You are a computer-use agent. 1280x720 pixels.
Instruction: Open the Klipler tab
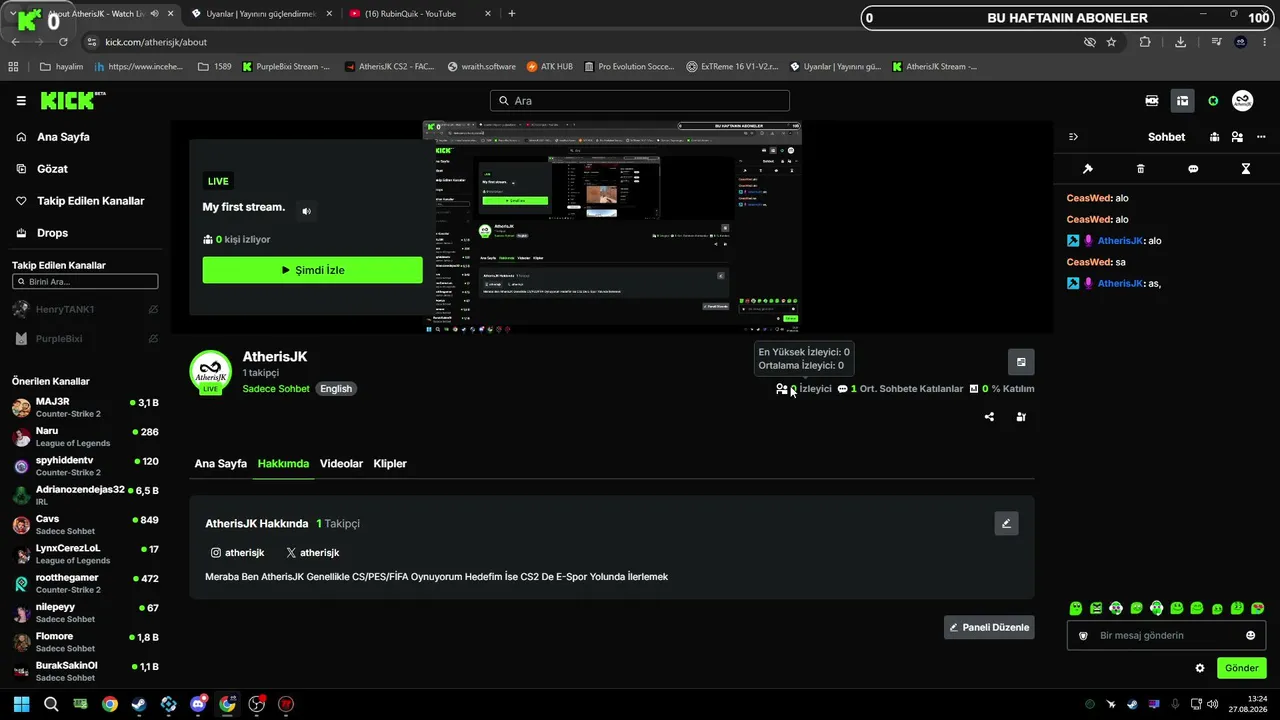point(390,464)
